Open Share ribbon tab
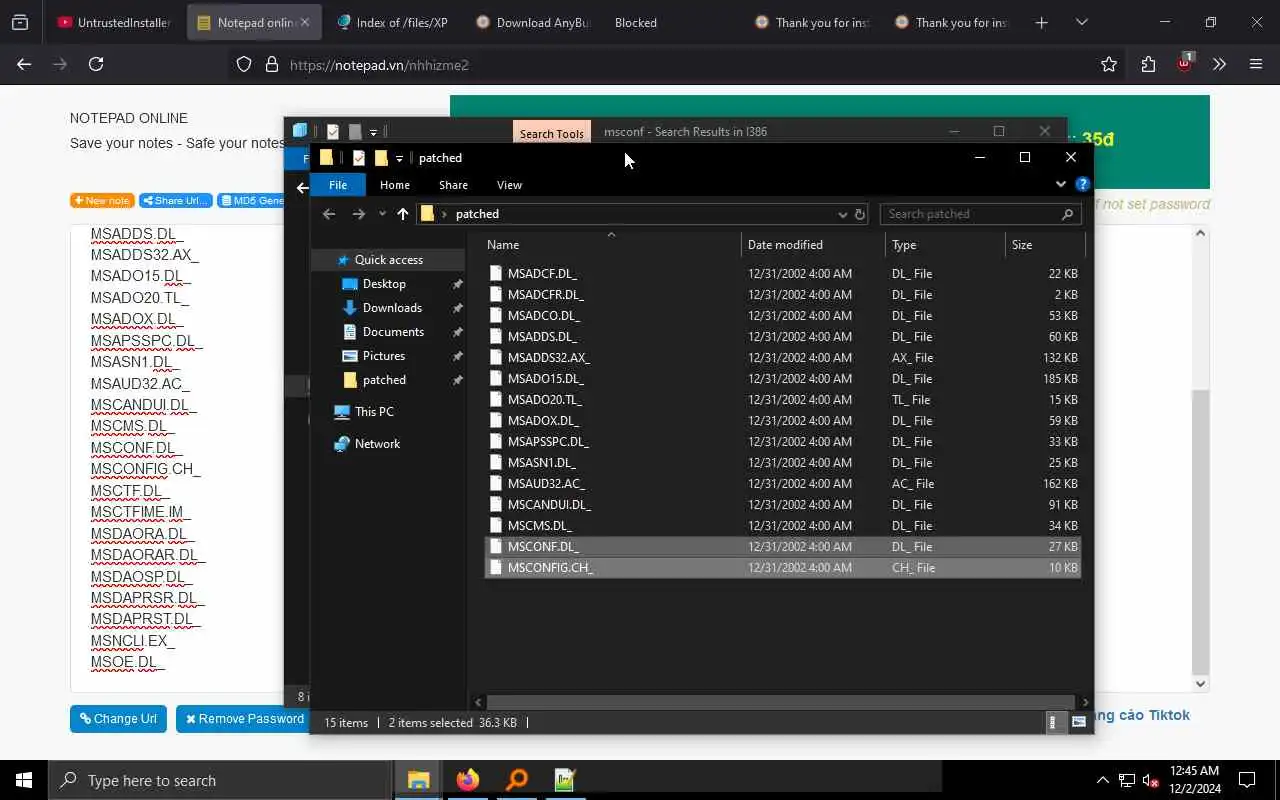The image size is (1280, 800). click(x=453, y=184)
